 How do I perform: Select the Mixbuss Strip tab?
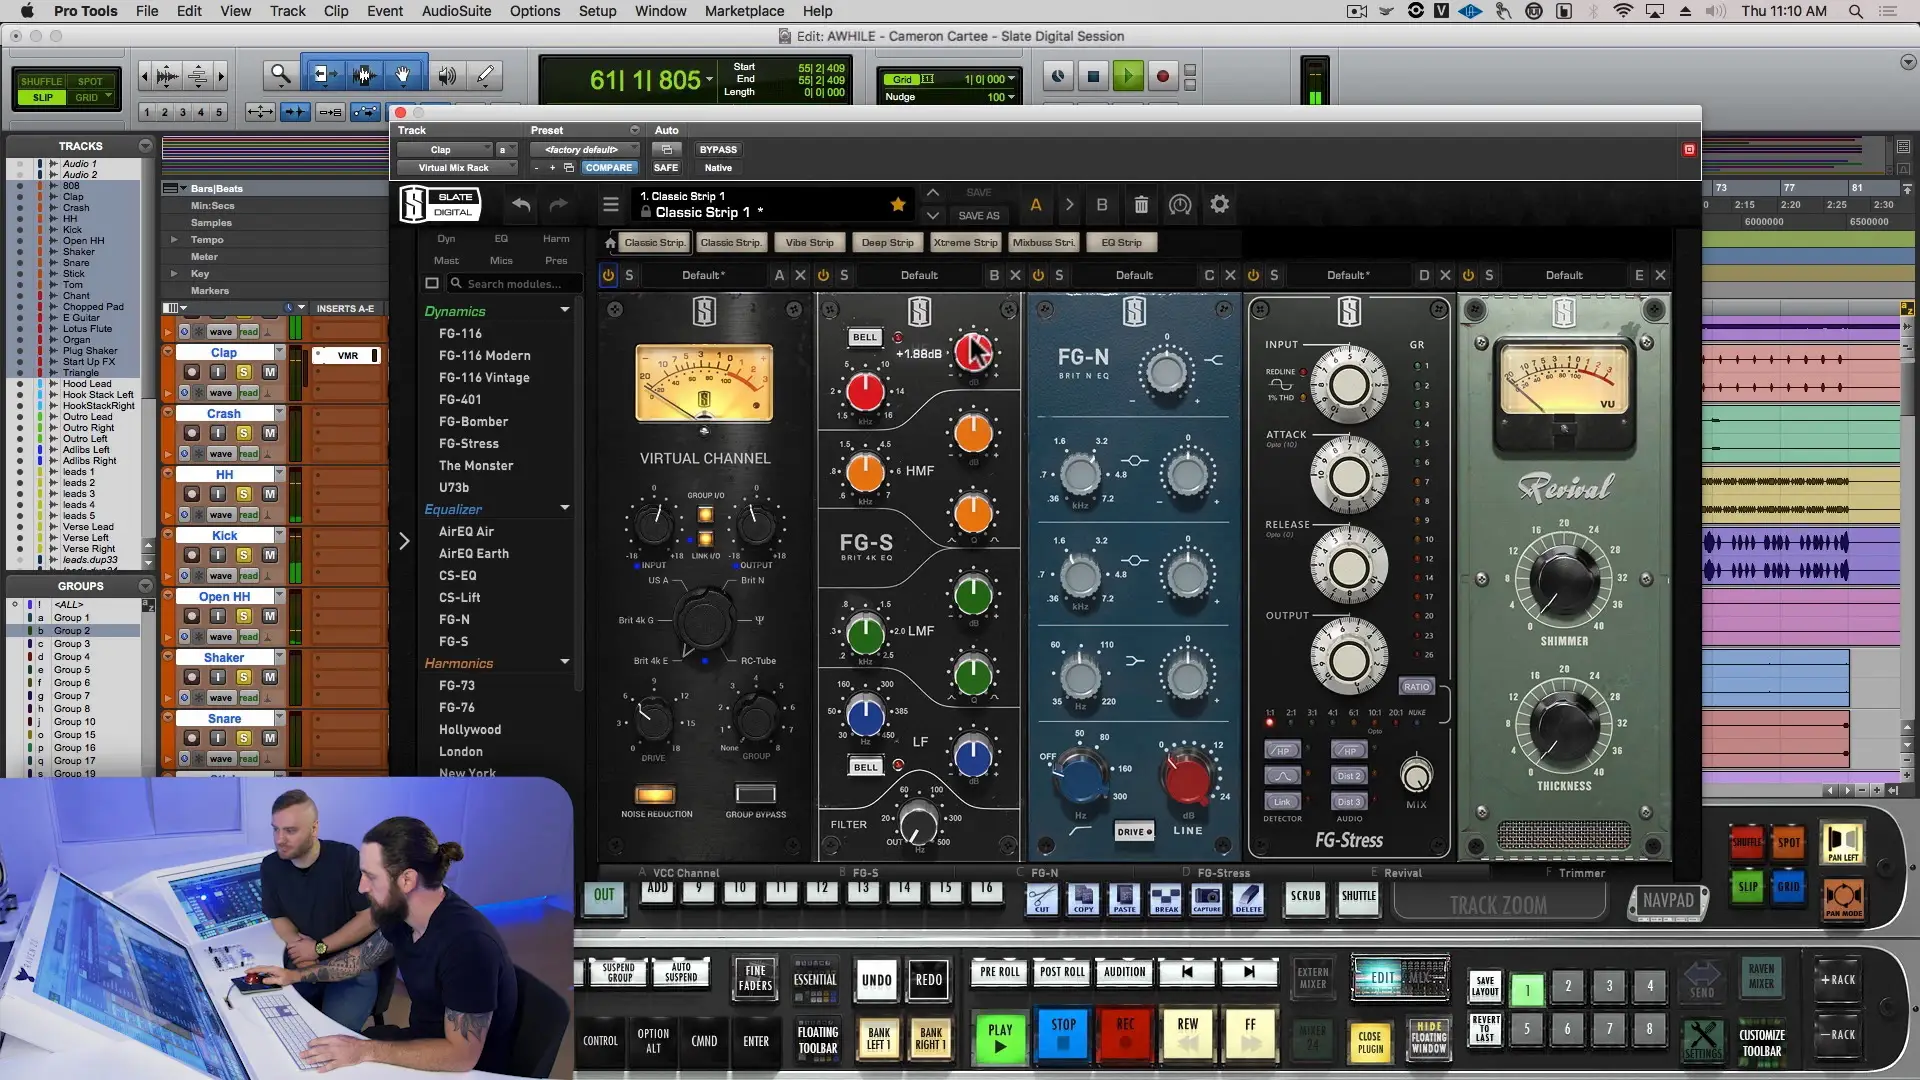(x=1043, y=243)
